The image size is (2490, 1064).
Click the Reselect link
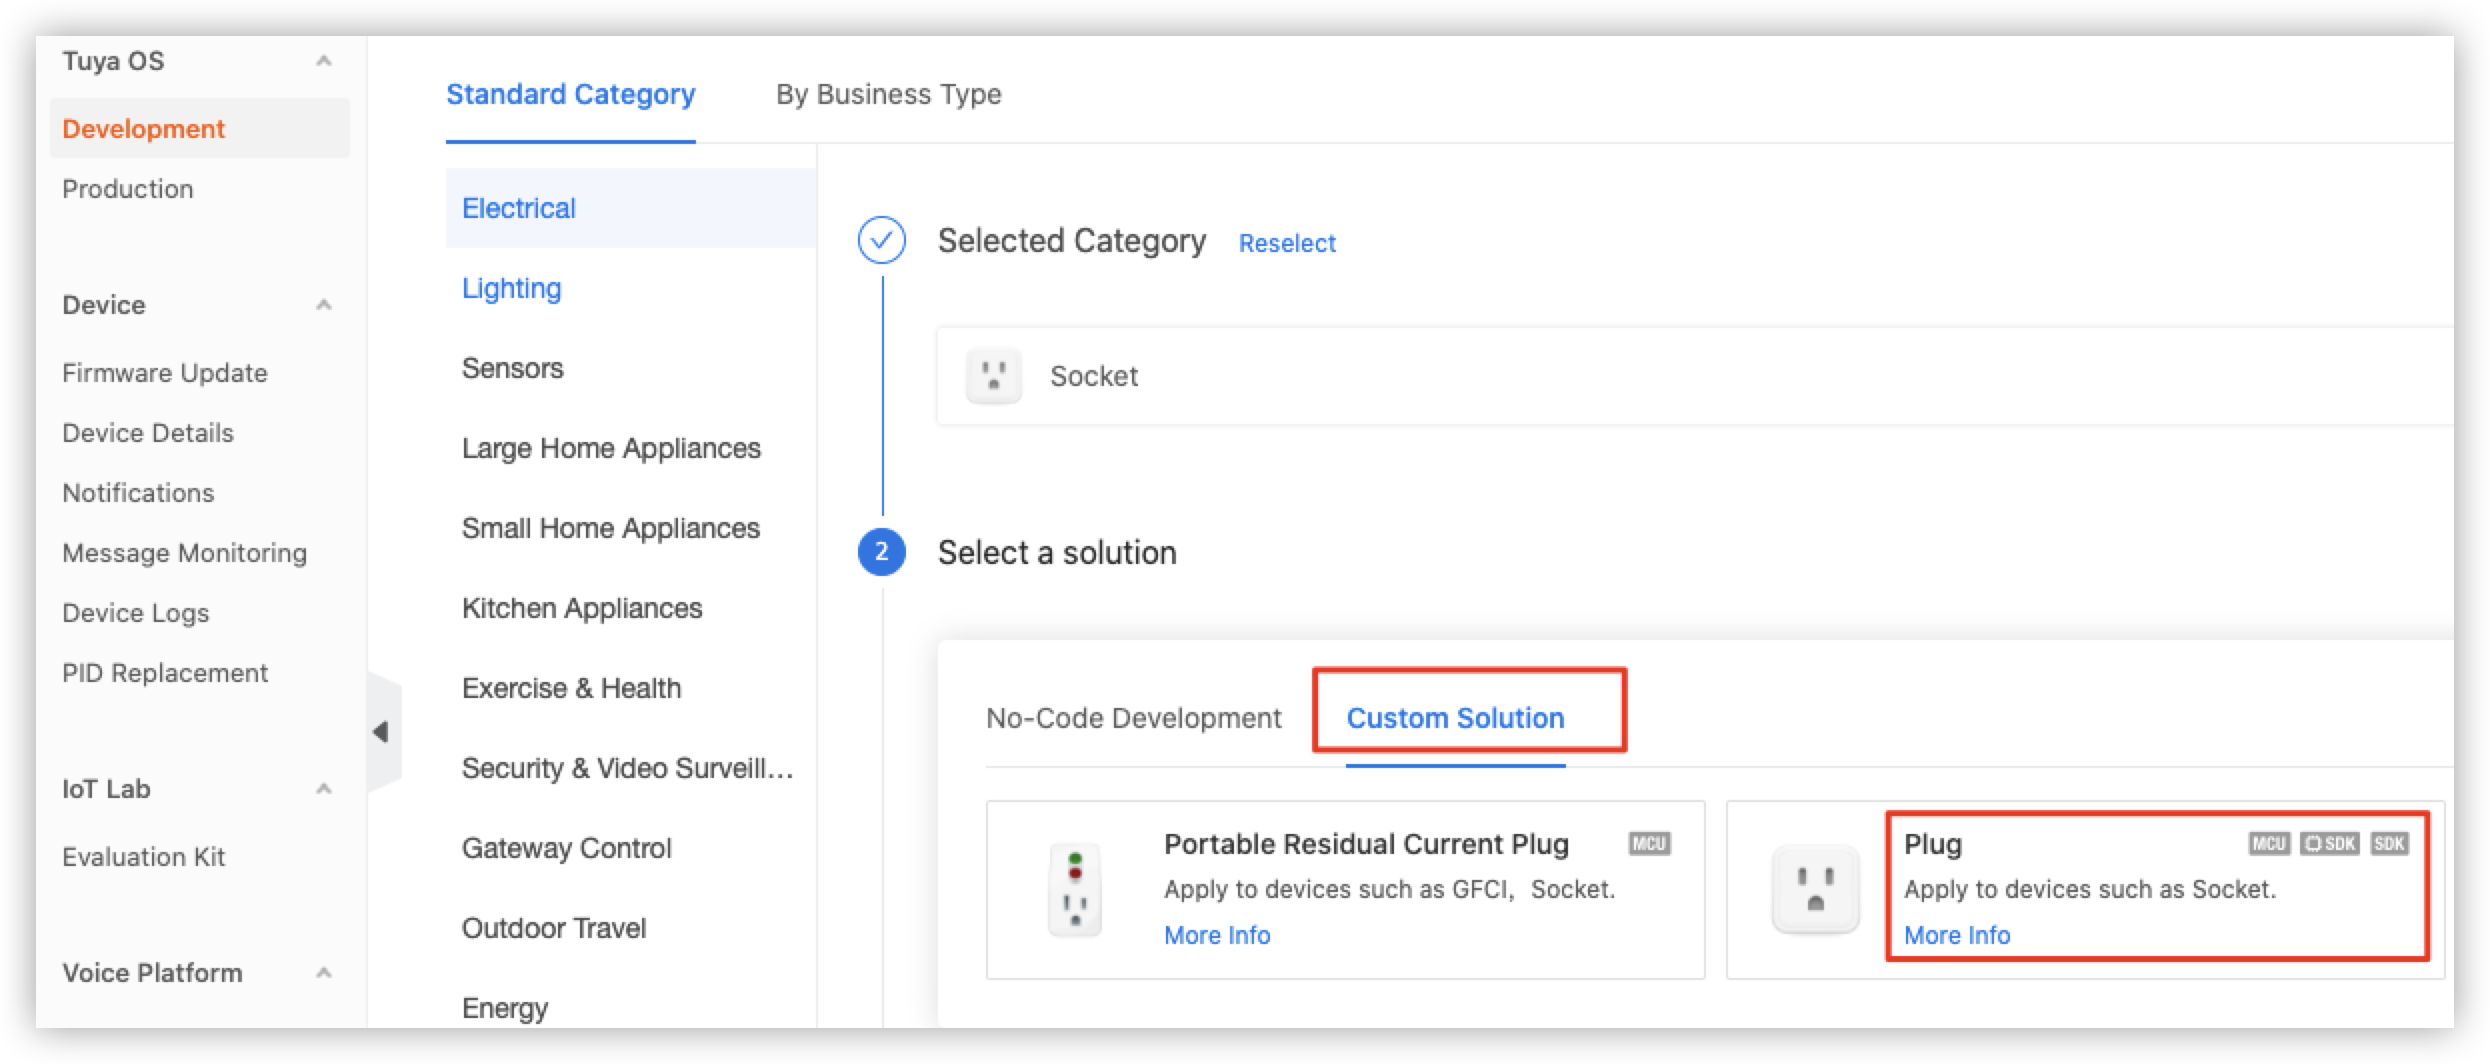[1287, 243]
